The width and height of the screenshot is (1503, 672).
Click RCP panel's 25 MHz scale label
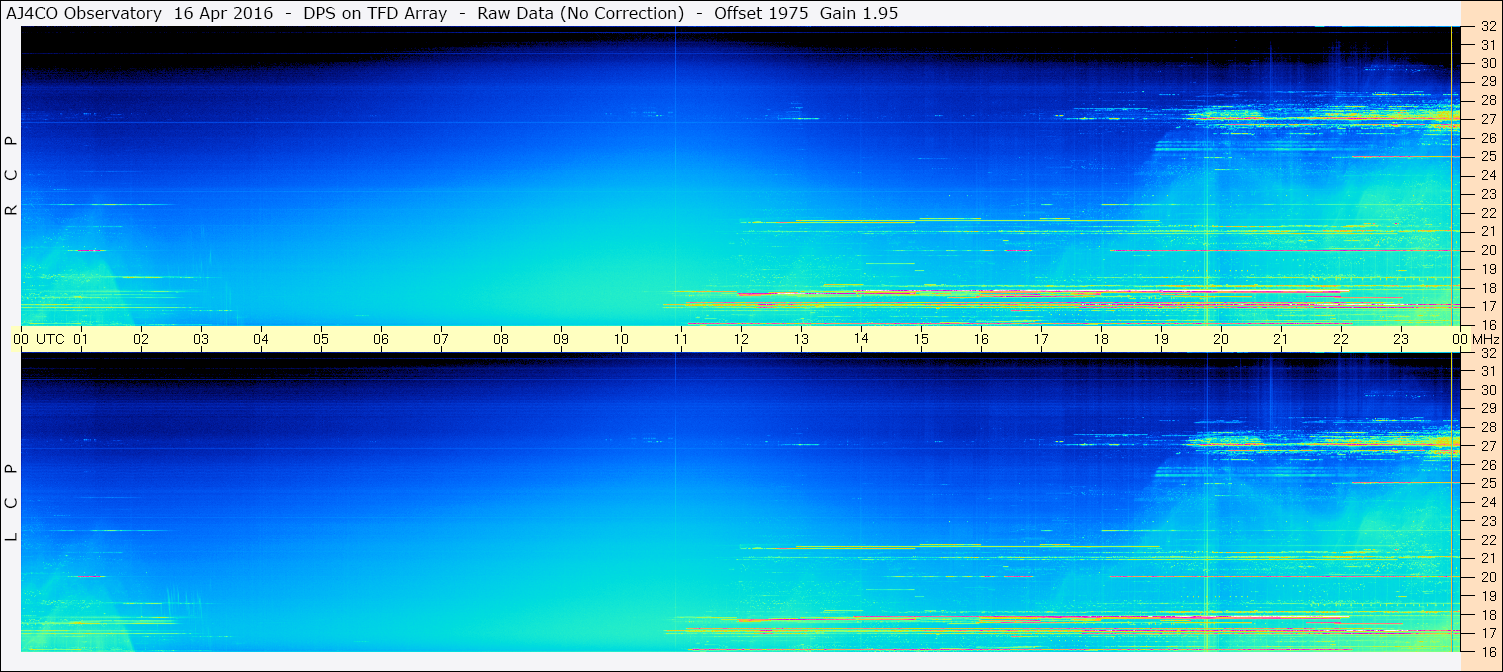1488,157
